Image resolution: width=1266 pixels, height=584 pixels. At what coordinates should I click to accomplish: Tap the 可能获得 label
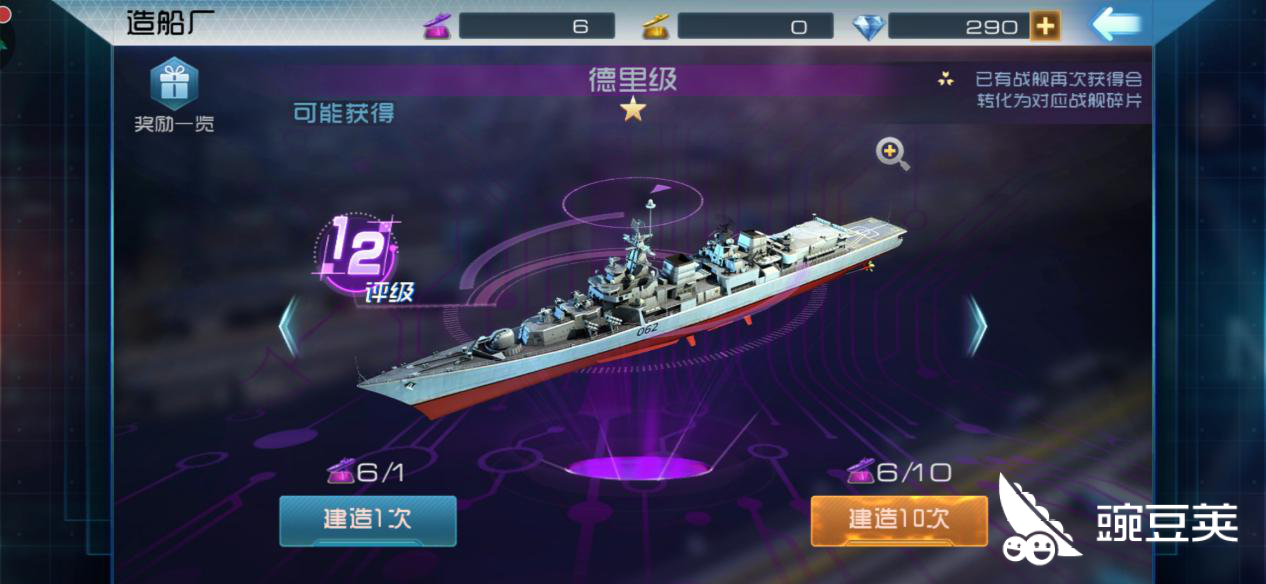(344, 112)
